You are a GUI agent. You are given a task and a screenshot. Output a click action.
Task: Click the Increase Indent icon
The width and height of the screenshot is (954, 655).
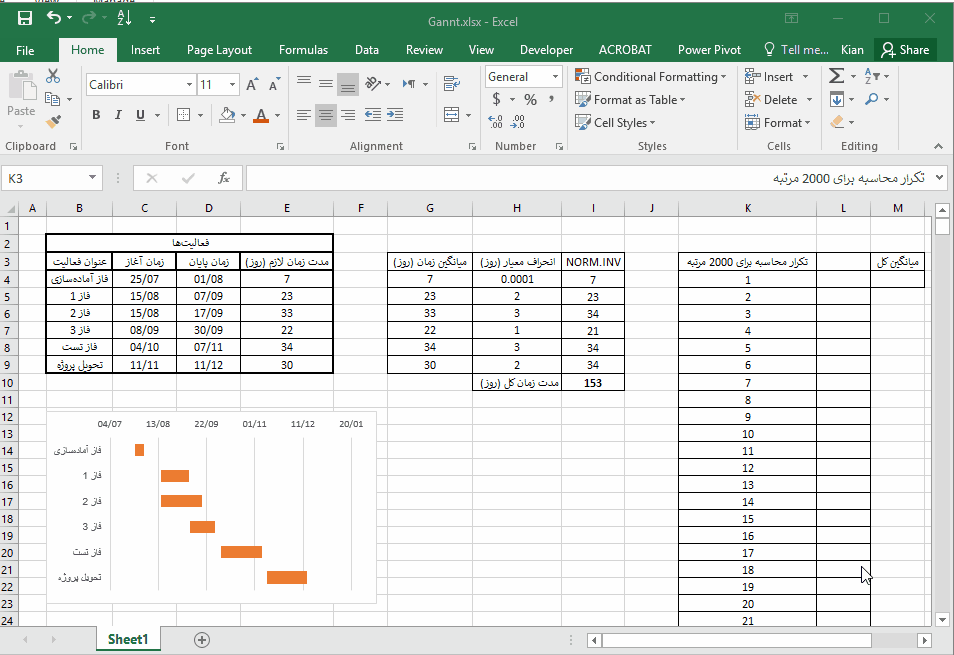pyautogui.click(x=396, y=115)
